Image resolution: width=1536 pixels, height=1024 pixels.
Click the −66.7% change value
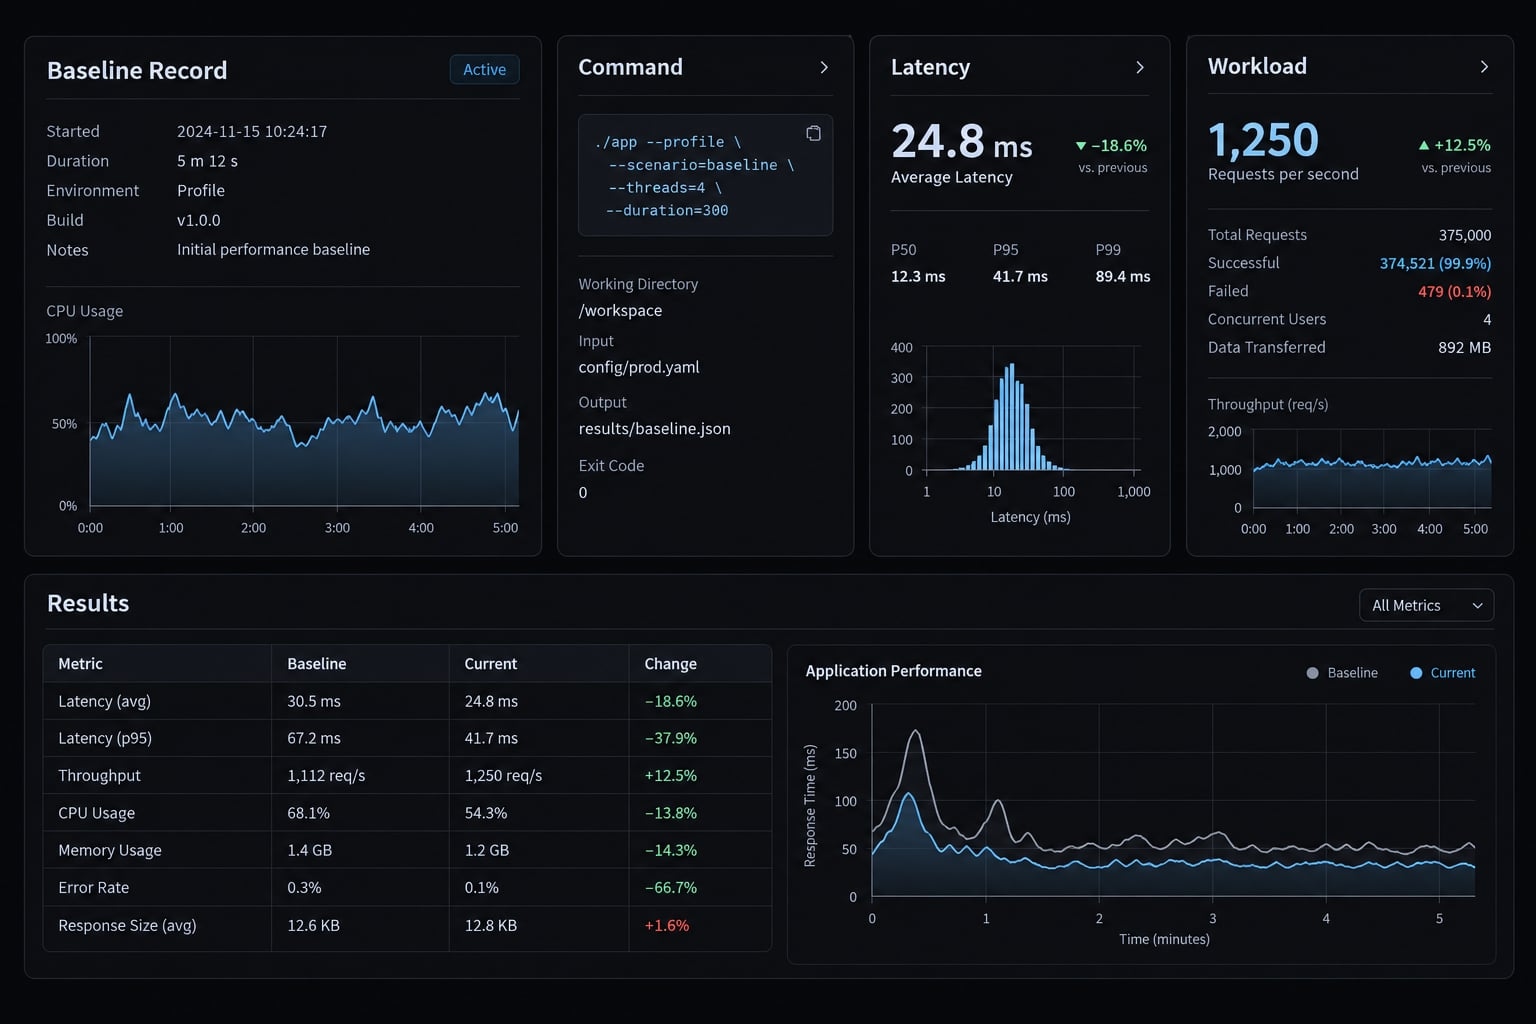(670, 887)
